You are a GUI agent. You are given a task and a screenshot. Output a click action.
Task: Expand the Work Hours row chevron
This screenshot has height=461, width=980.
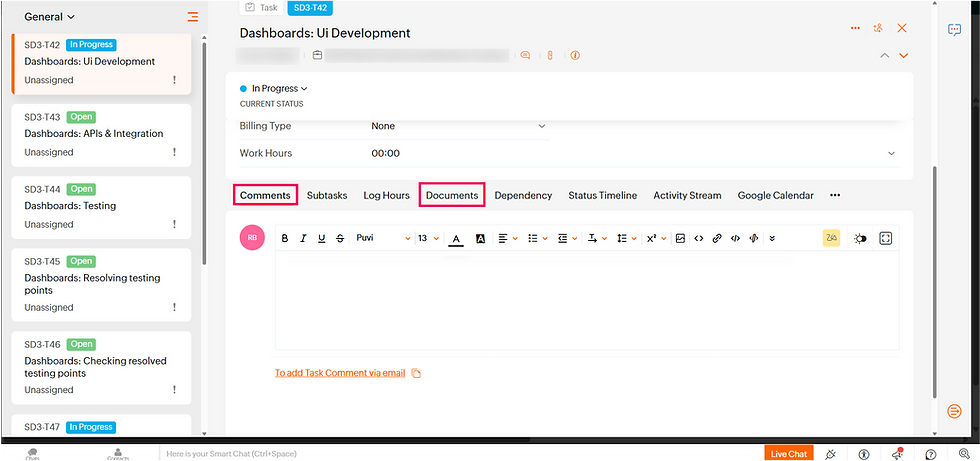(891, 153)
